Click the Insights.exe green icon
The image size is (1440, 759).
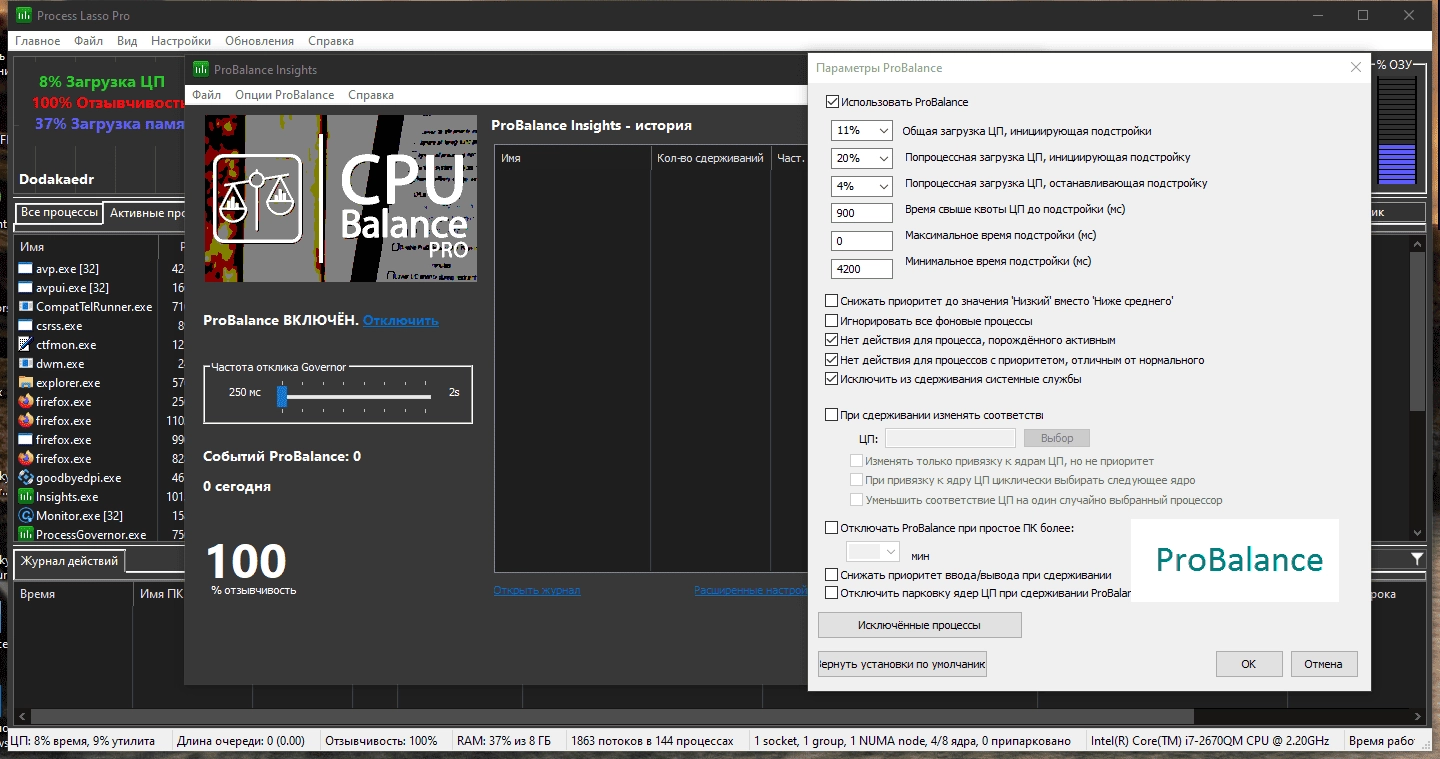click(26, 496)
